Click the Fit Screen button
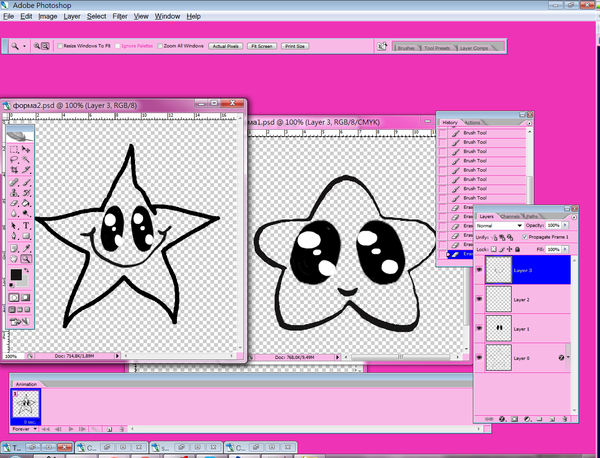Viewport: 600px width, 458px height. pyautogui.click(x=262, y=46)
